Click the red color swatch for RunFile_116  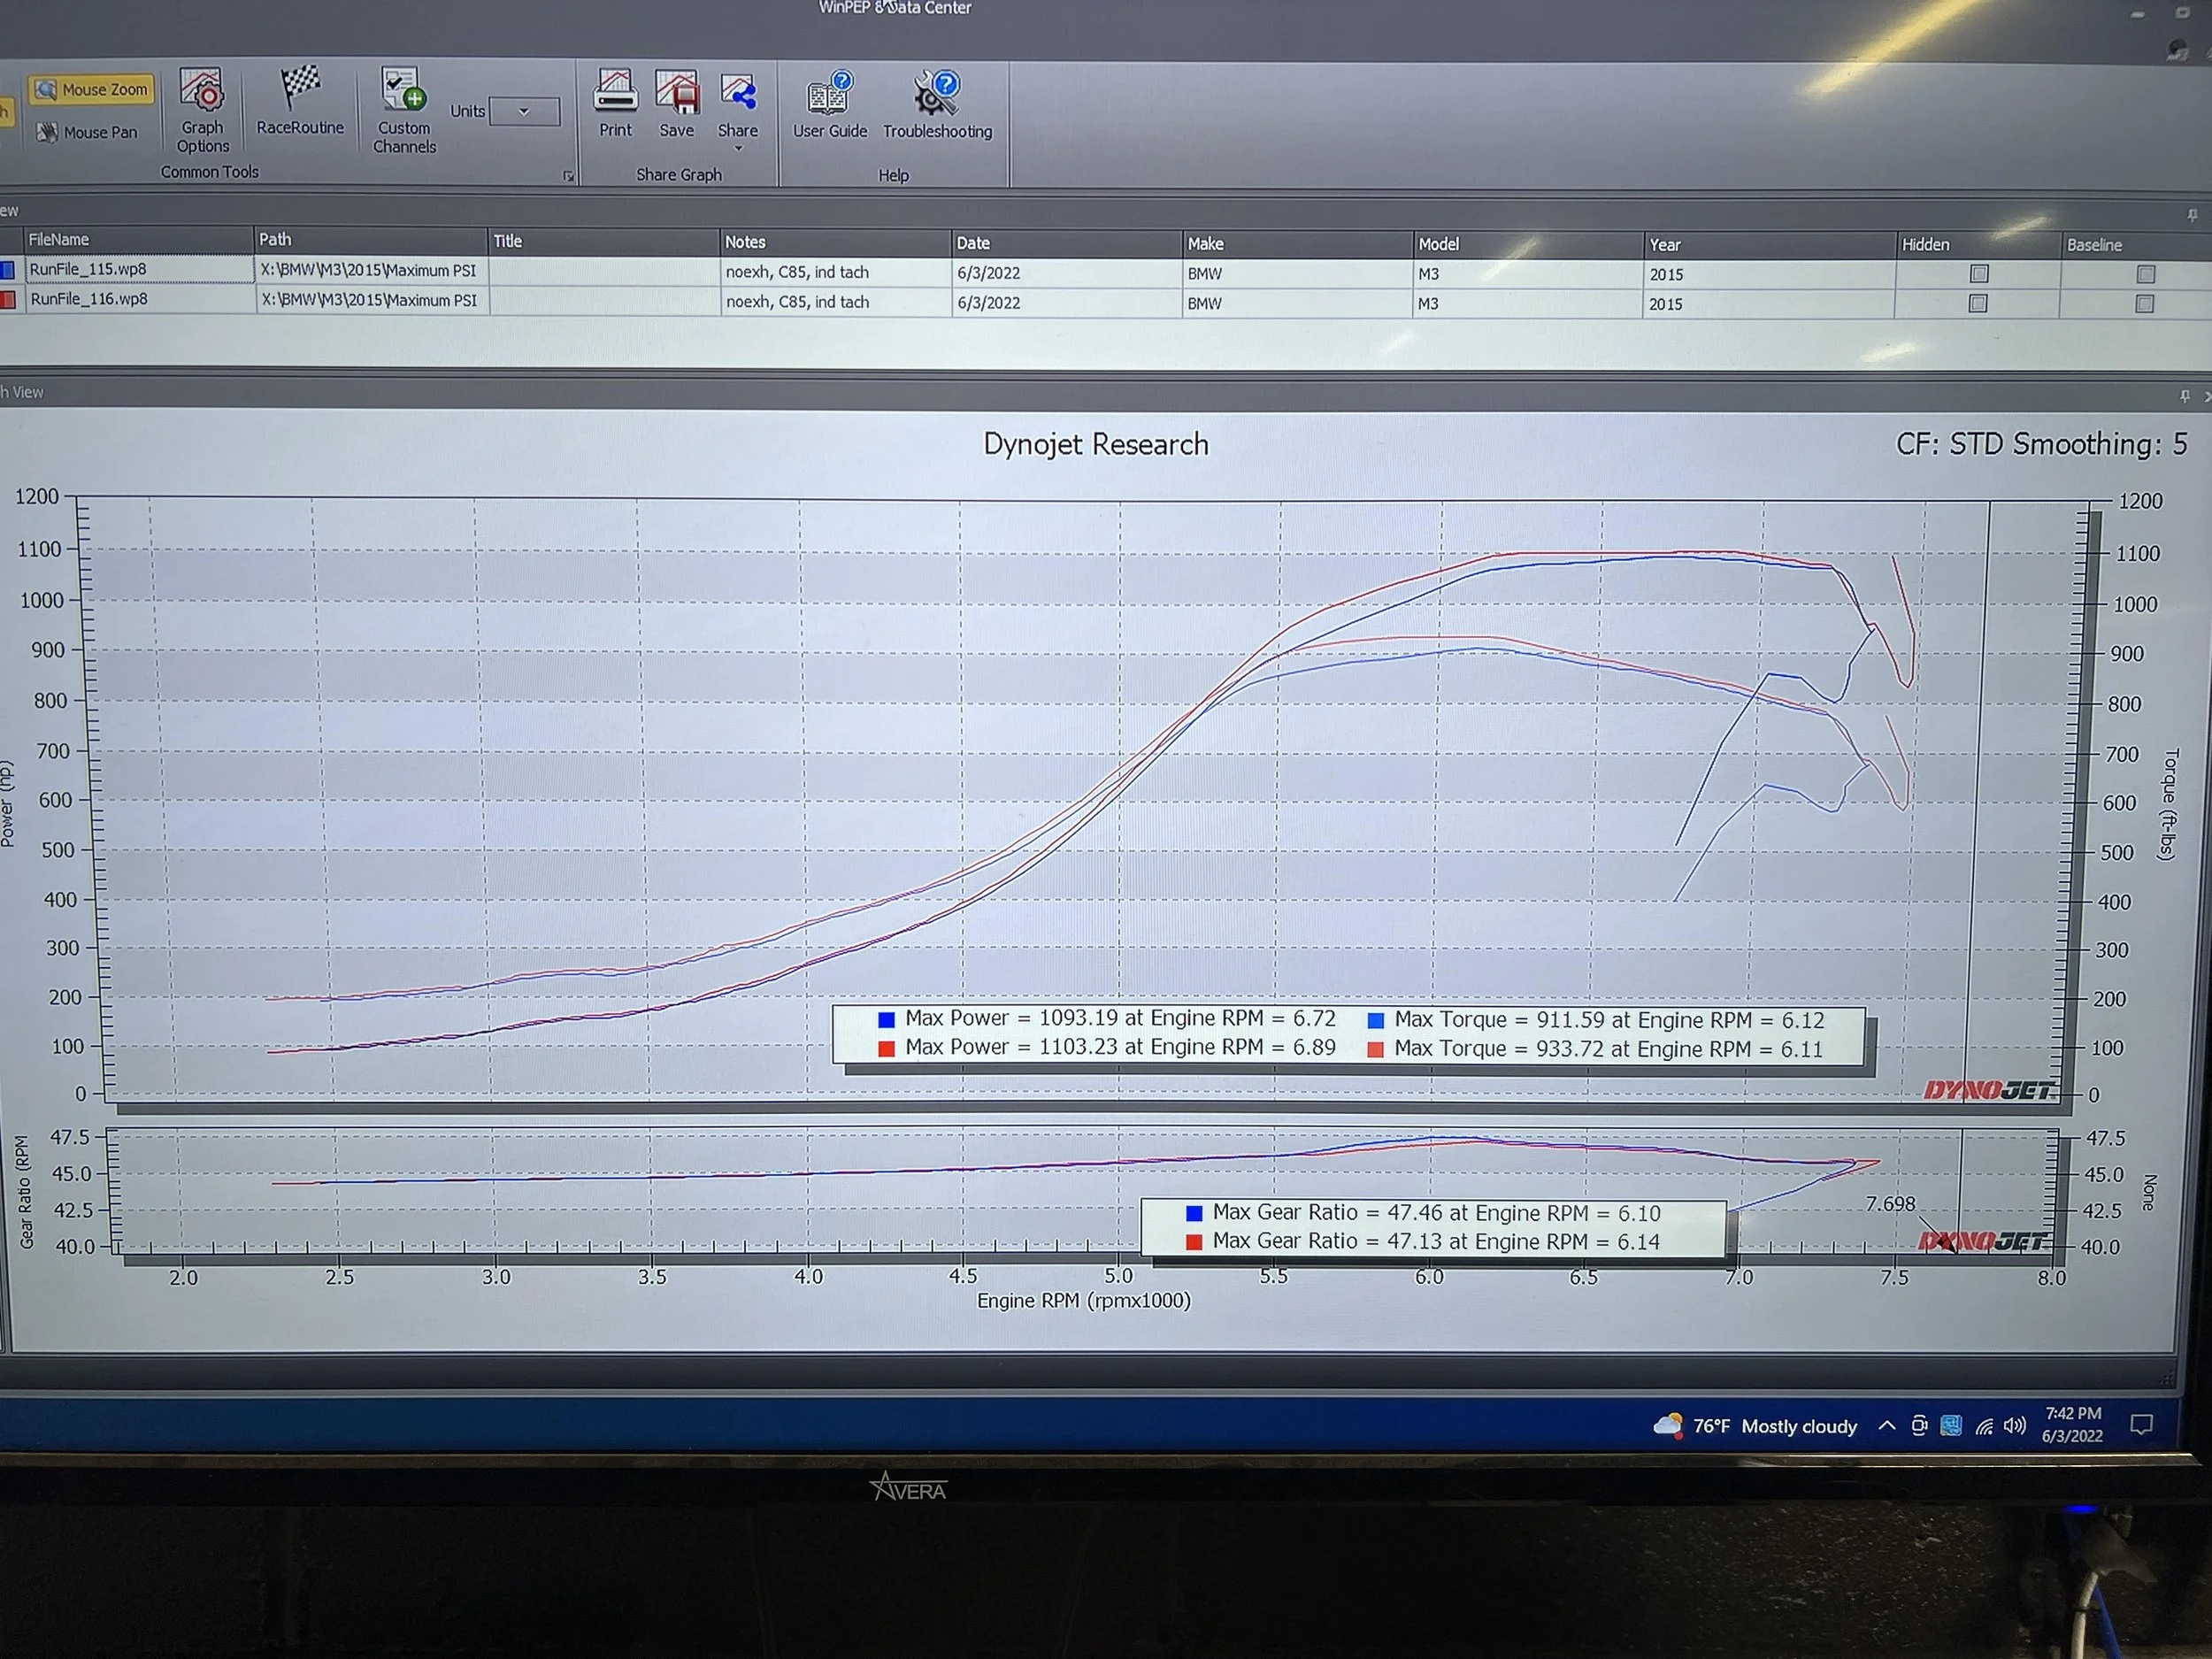click(8, 299)
